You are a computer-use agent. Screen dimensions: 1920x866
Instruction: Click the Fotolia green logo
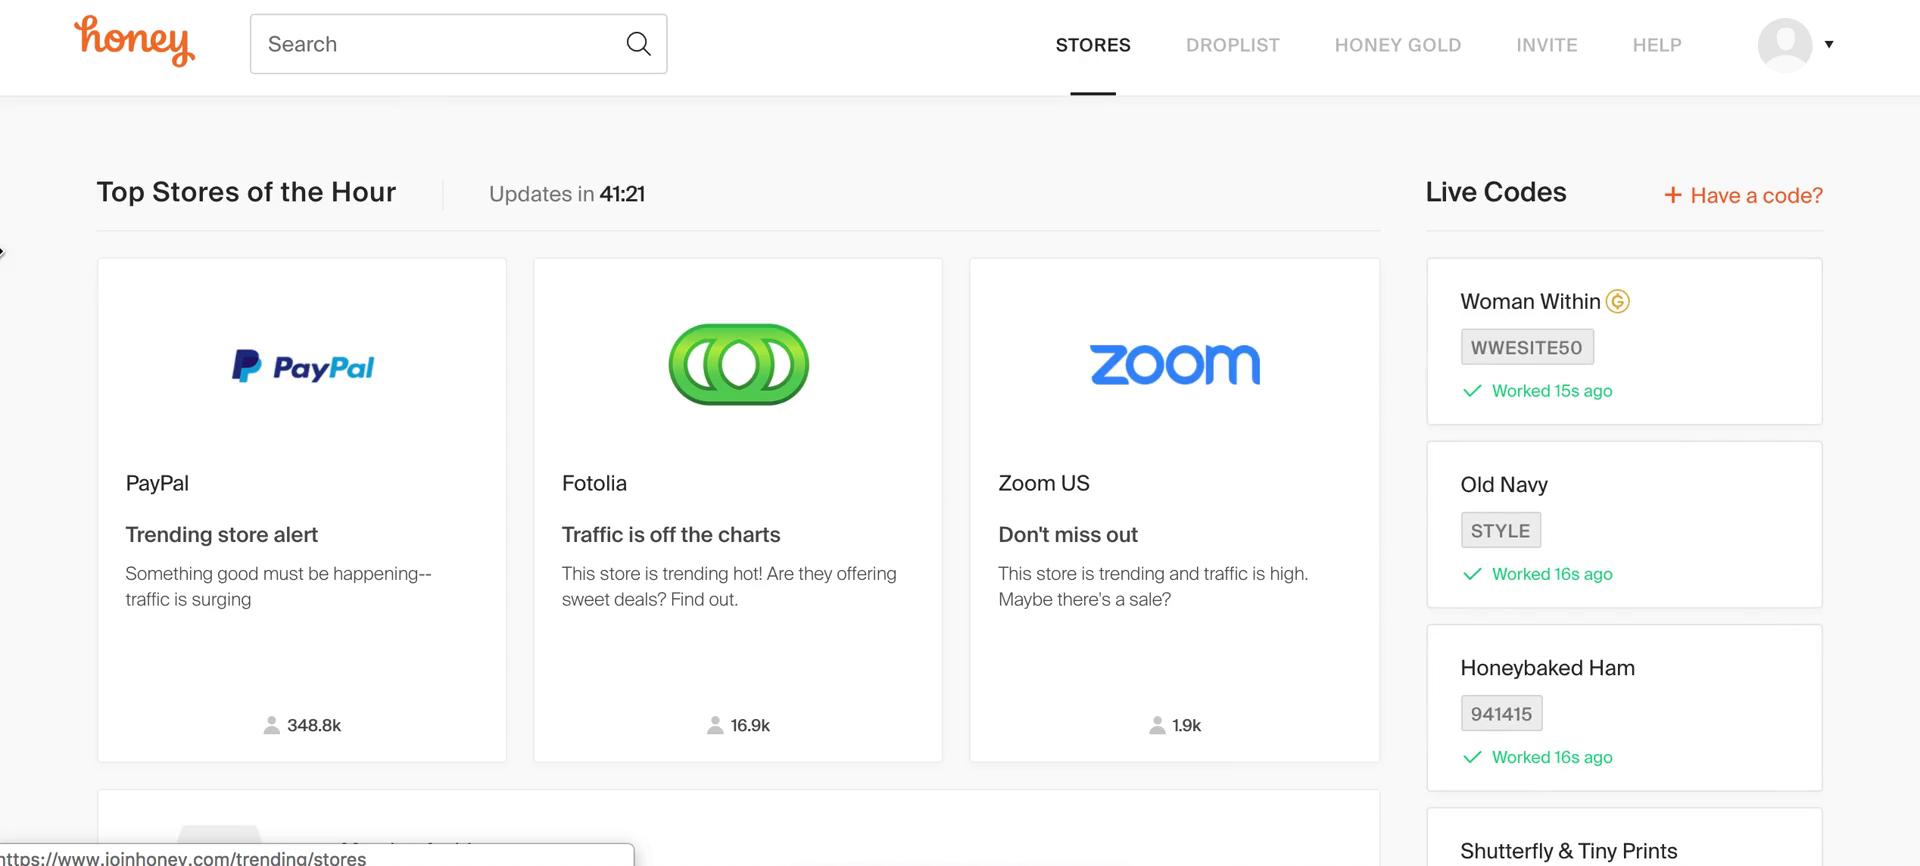[x=738, y=364]
